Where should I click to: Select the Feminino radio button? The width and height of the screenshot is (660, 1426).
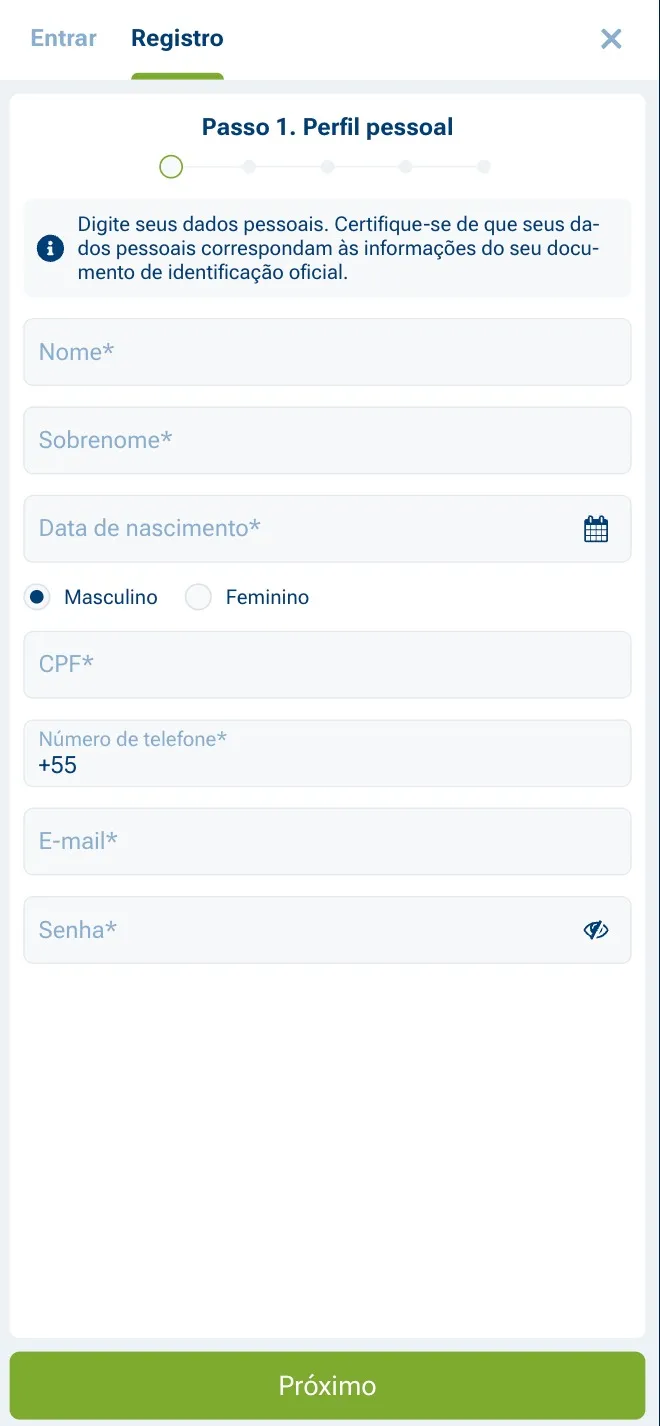click(199, 597)
